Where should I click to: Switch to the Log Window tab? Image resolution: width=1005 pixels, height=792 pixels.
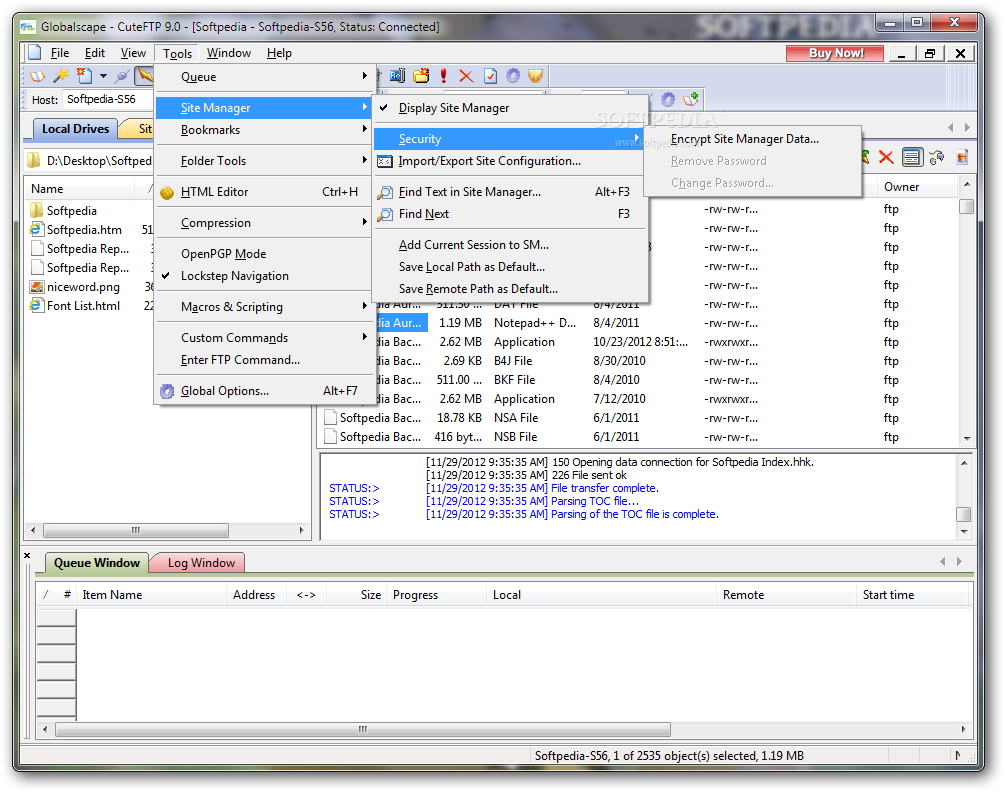tap(201, 563)
